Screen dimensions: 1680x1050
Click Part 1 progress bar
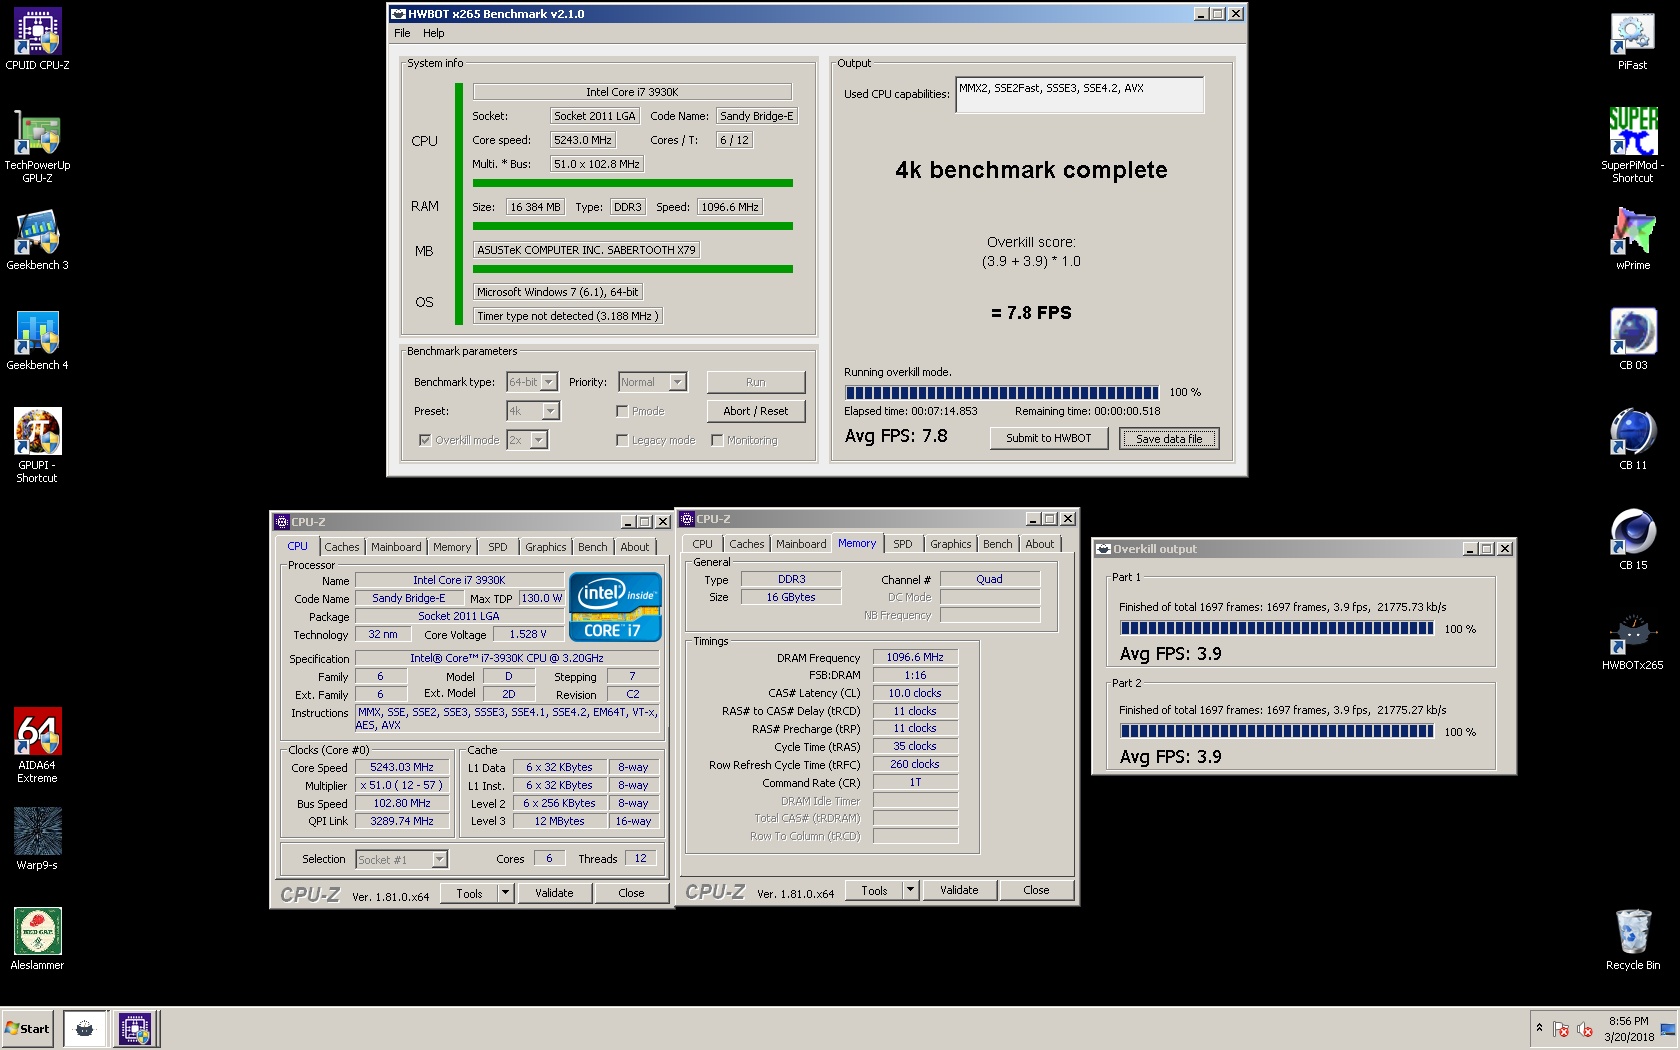1277,628
